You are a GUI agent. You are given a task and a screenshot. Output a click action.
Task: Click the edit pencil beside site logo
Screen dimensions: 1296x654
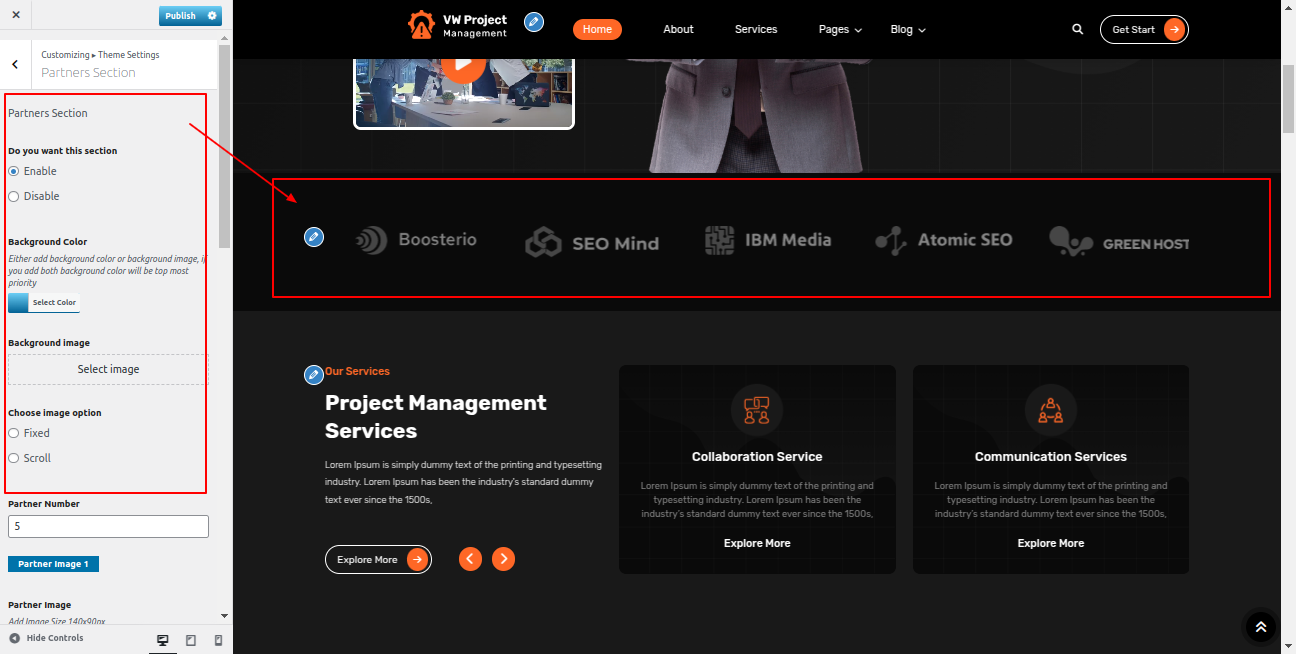[x=534, y=22]
